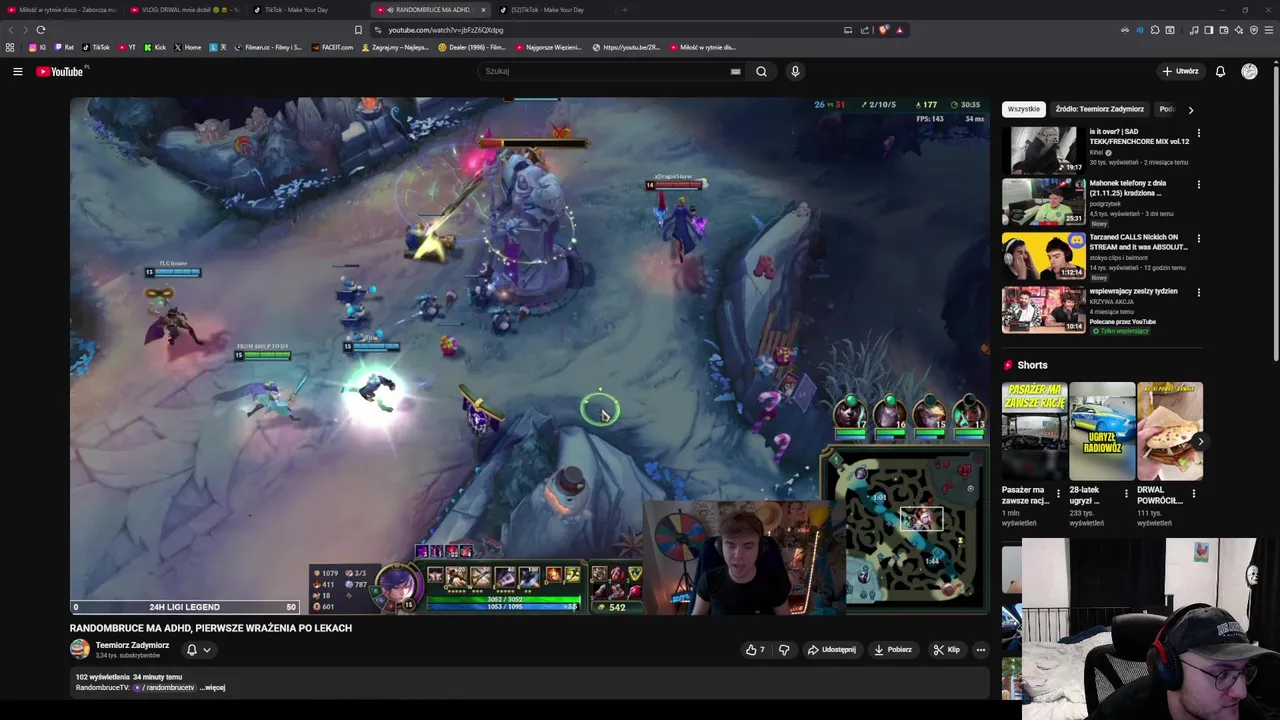This screenshot has width=1280, height=720.
Task: Open 'PASAŻER MA ZAWSZE RACJĘ' short thumbnail
Action: click(1035, 431)
